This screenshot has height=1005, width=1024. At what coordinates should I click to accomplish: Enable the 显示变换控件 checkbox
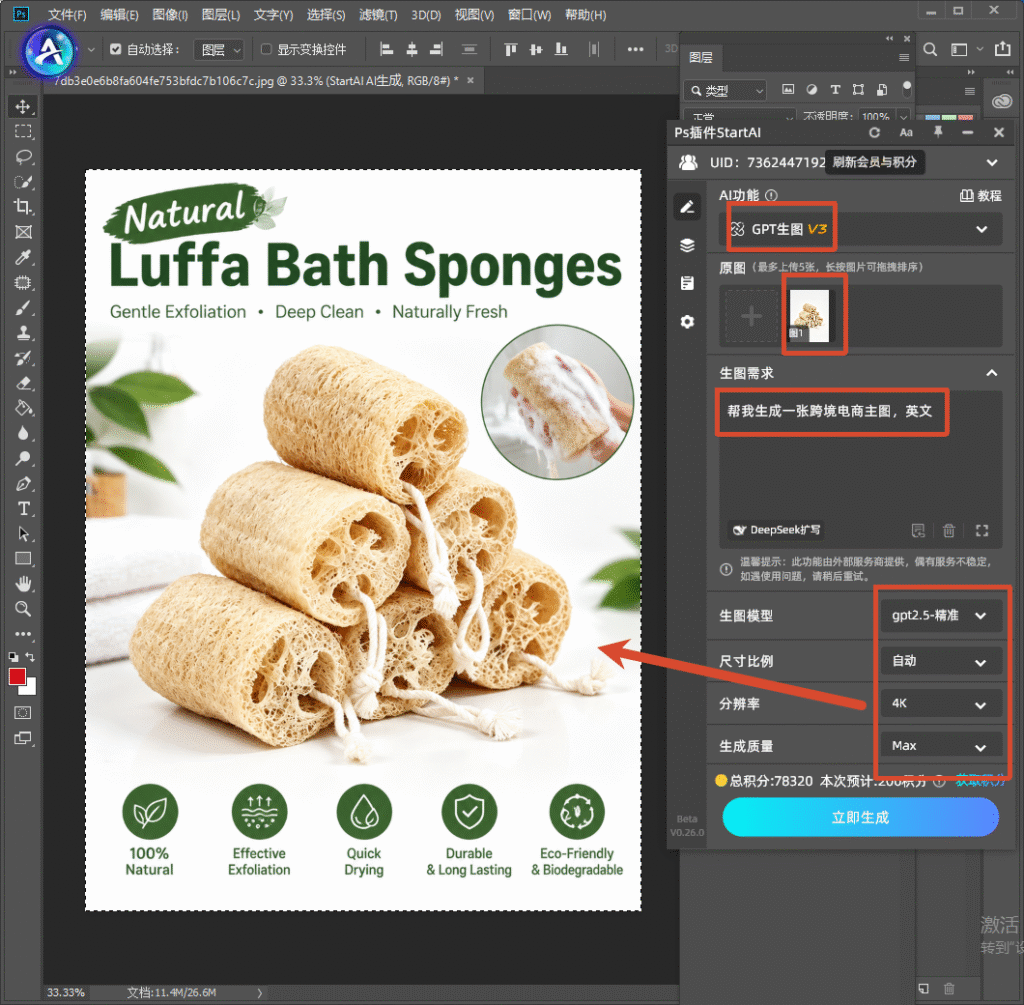pos(266,49)
